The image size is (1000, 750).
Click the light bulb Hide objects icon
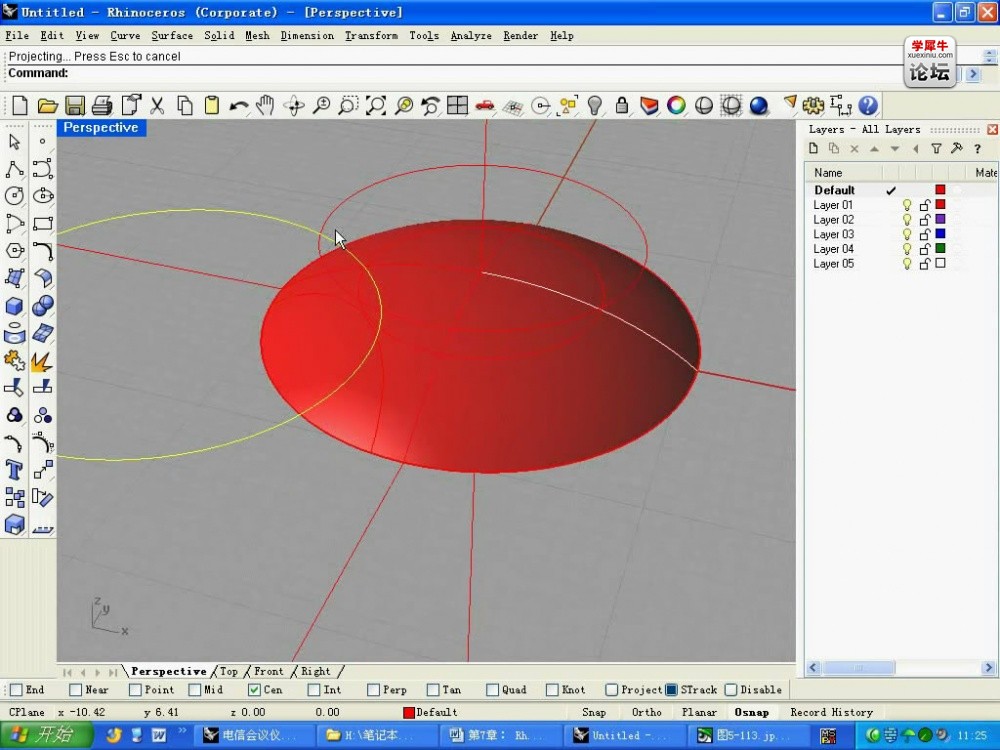click(594, 105)
